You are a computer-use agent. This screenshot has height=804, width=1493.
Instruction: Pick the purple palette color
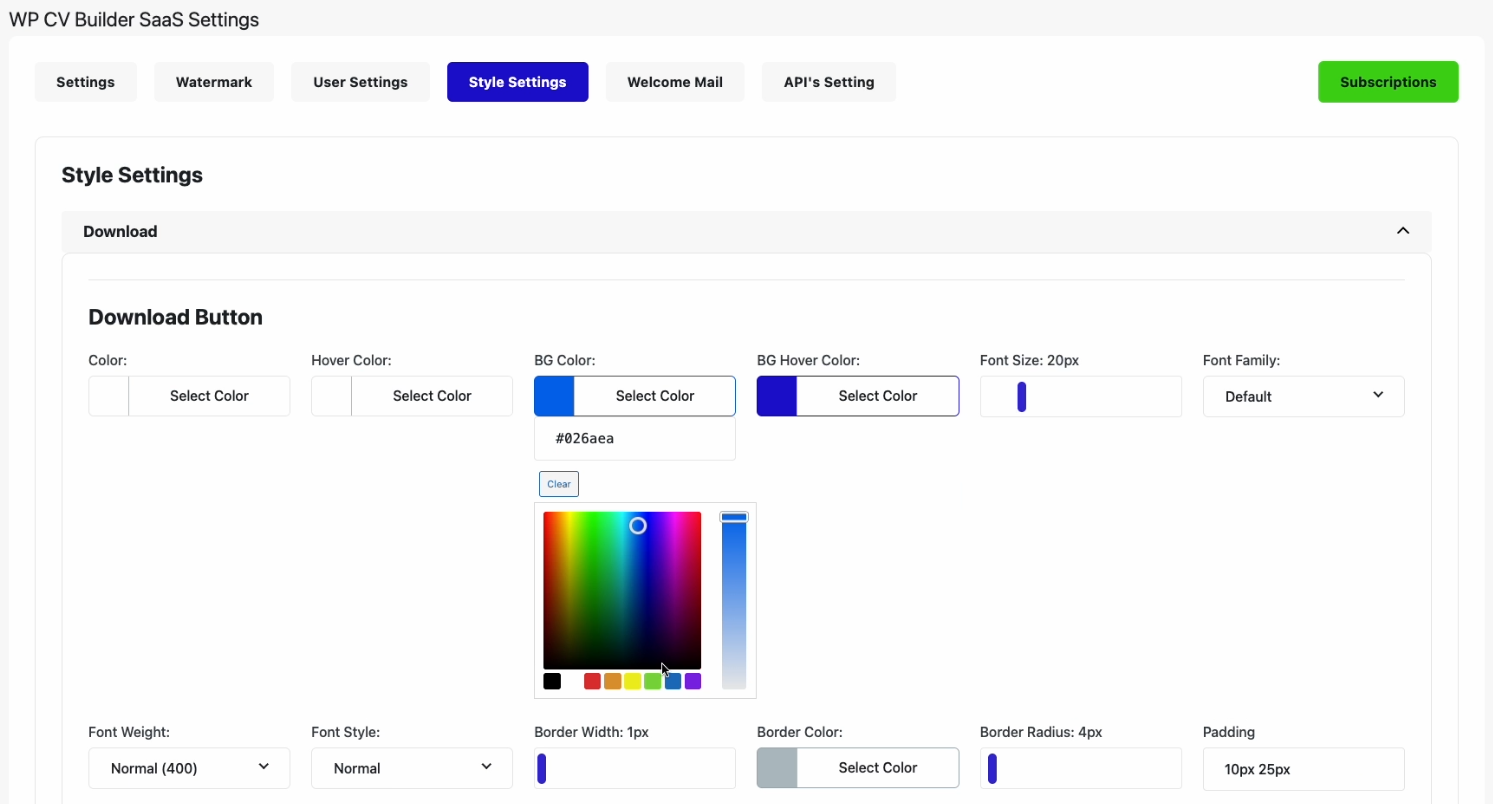pos(693,681)
